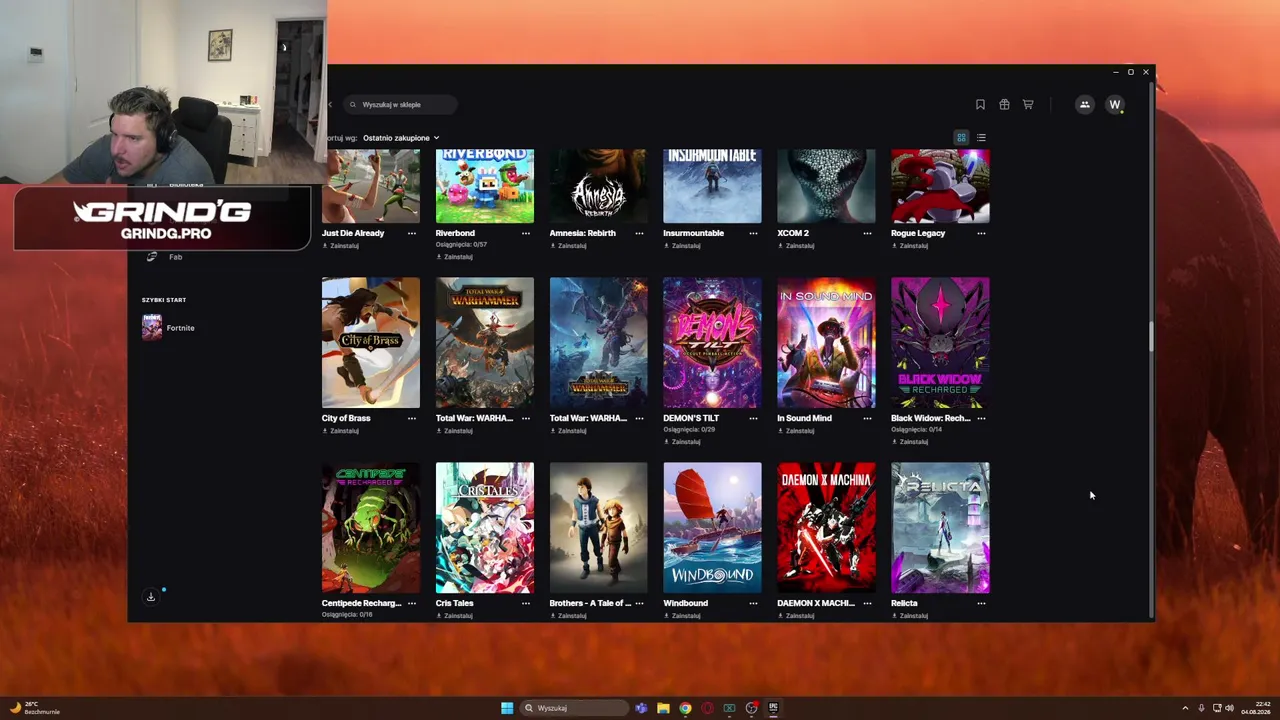The width and height of the screenshot is (1280, 720).
Task: Open the friends list icon
Action: (x=1084, y=104)
